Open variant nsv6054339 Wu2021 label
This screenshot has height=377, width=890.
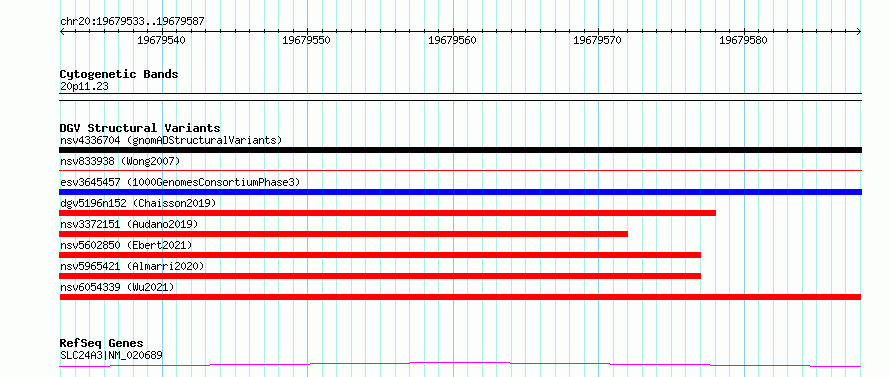point(117,287)
